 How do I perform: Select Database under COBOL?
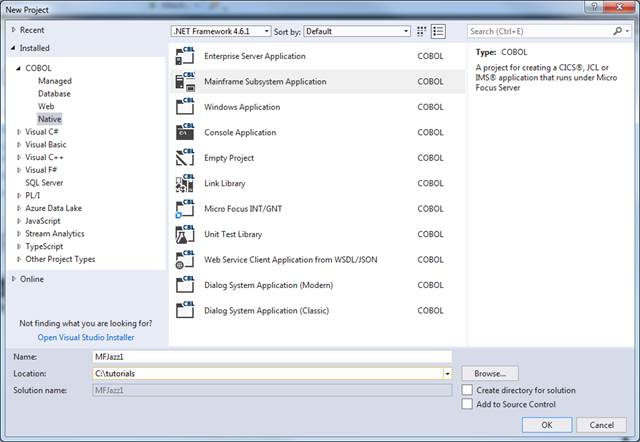click(x=54, y=93)
